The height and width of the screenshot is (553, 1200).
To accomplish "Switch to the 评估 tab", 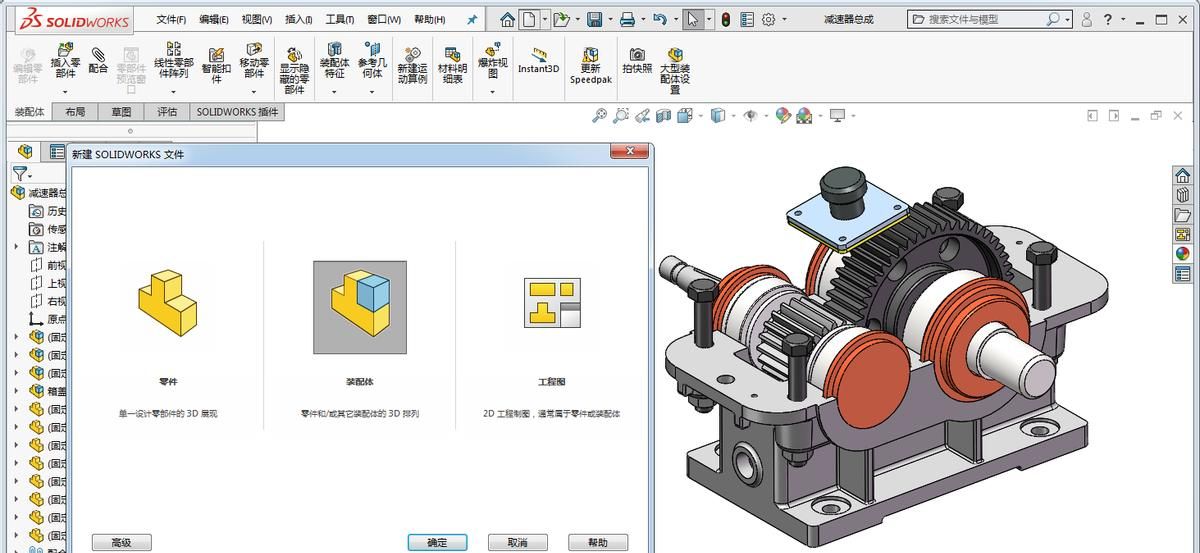I will pyautogui.click(x=167, y=112).
